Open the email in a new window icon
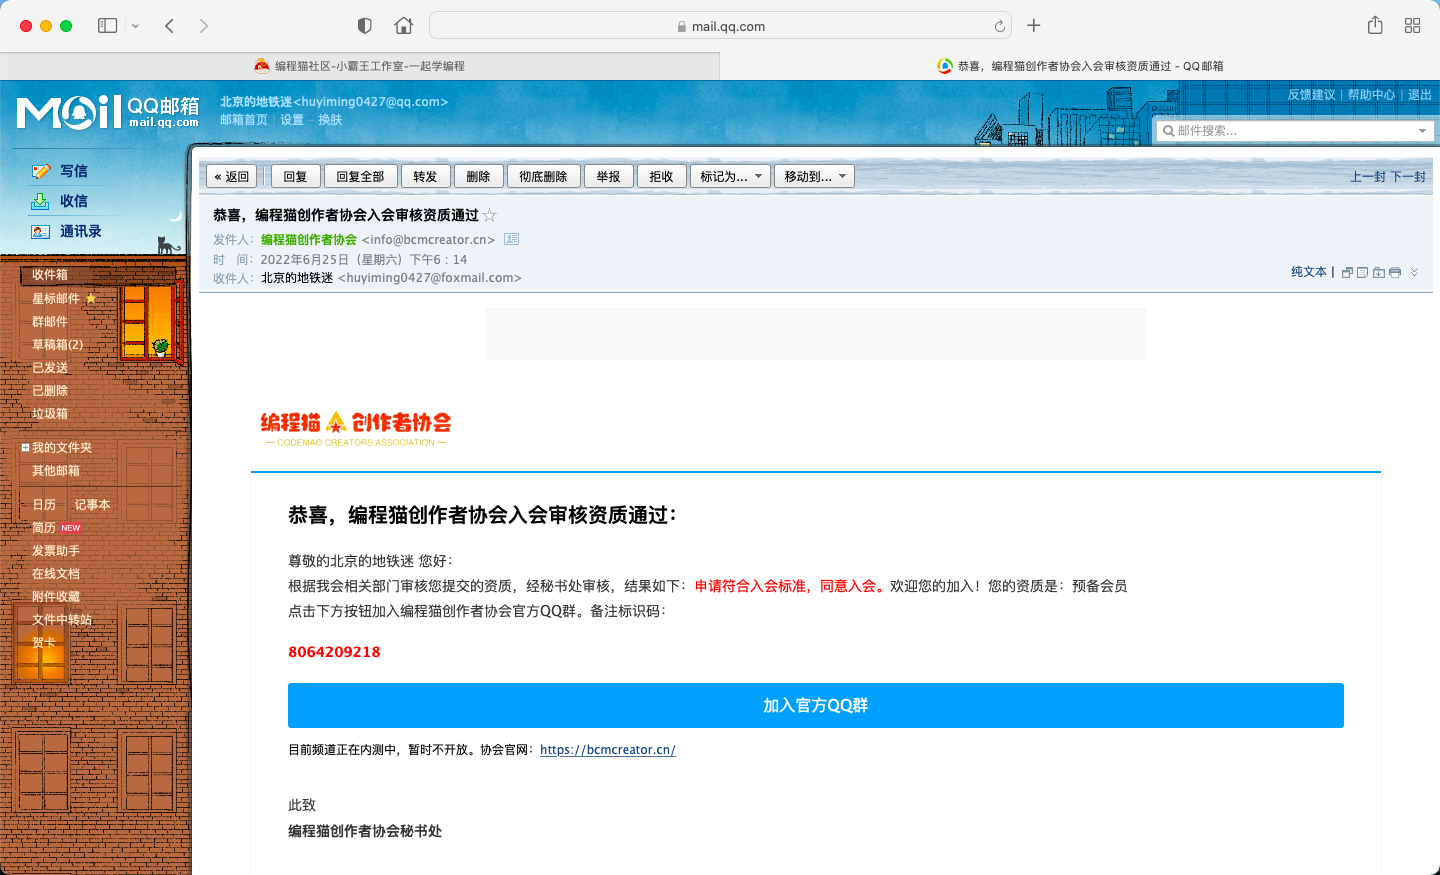The width and height of the screenshot is (1440, 875). 1347,272
